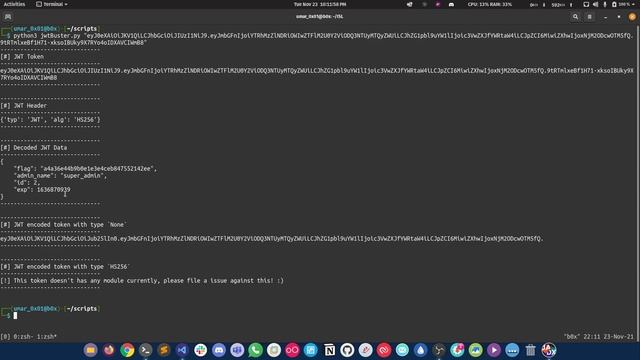
Task: Open Discord from the dock
Action: pyautogui.click(x=219, y=350)
